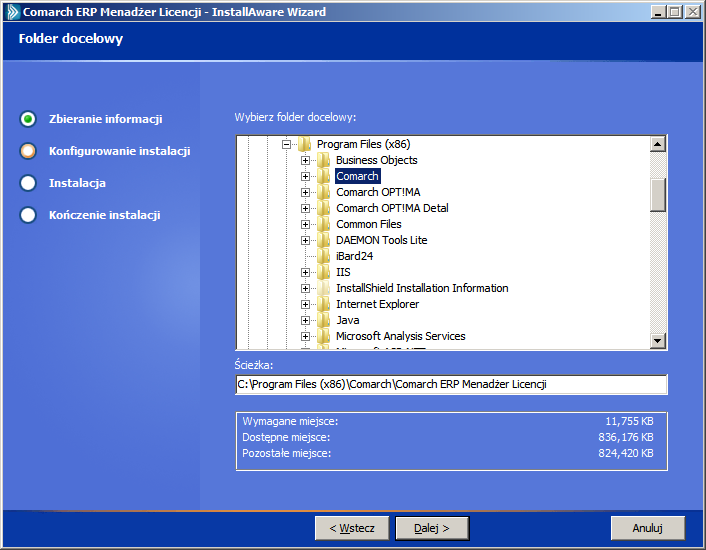Screen dimensions: 706x550
Task: Click the orange Konfigurowanie instalacji step indicator
Action: pyautogui.click(x=28, y=151)
